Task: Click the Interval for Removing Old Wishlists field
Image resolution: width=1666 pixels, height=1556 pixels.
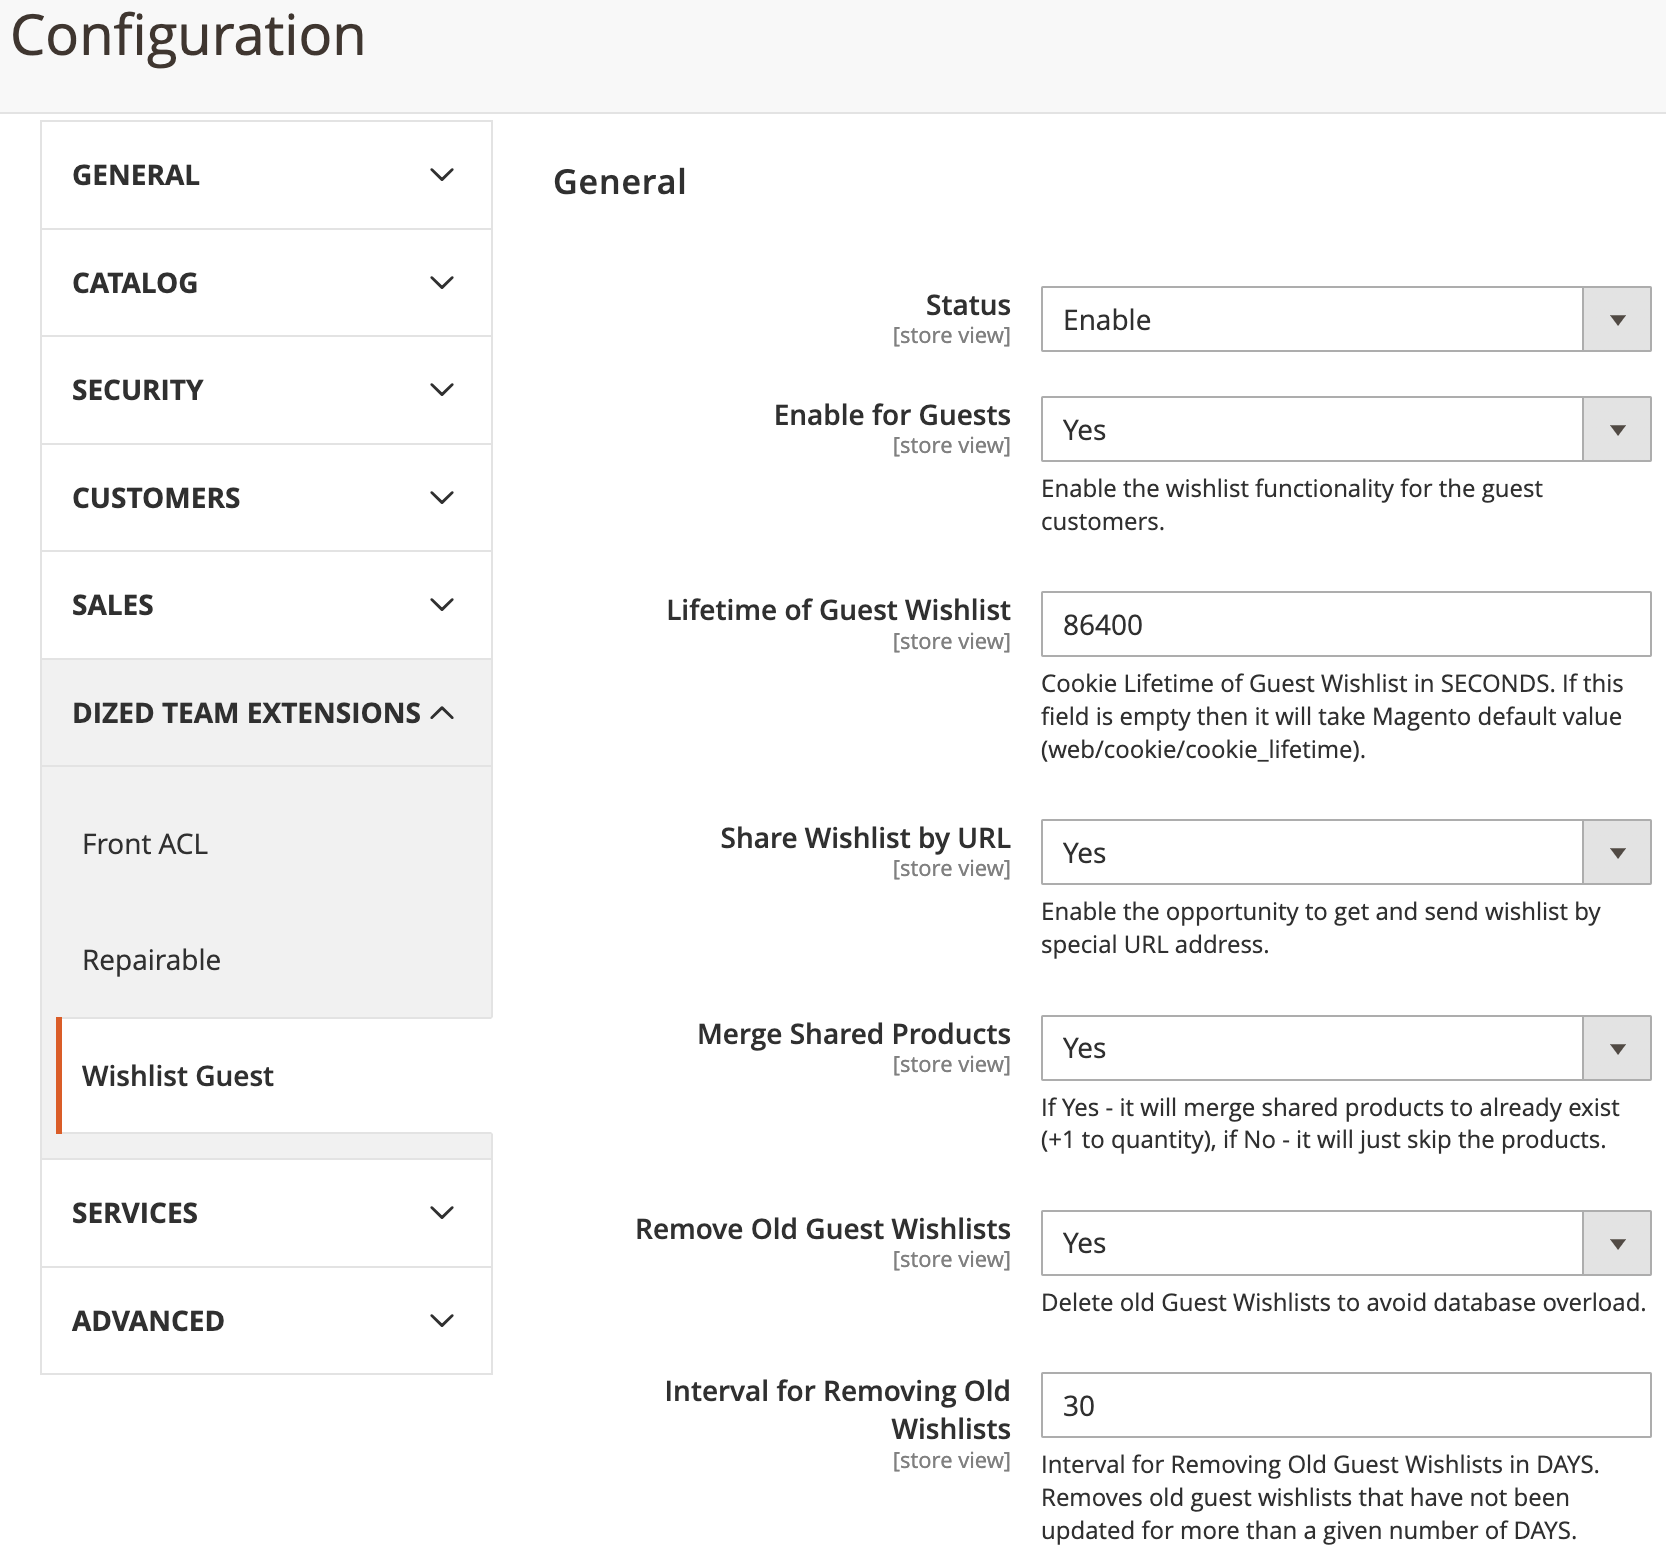Action: pos(1346,1406)
